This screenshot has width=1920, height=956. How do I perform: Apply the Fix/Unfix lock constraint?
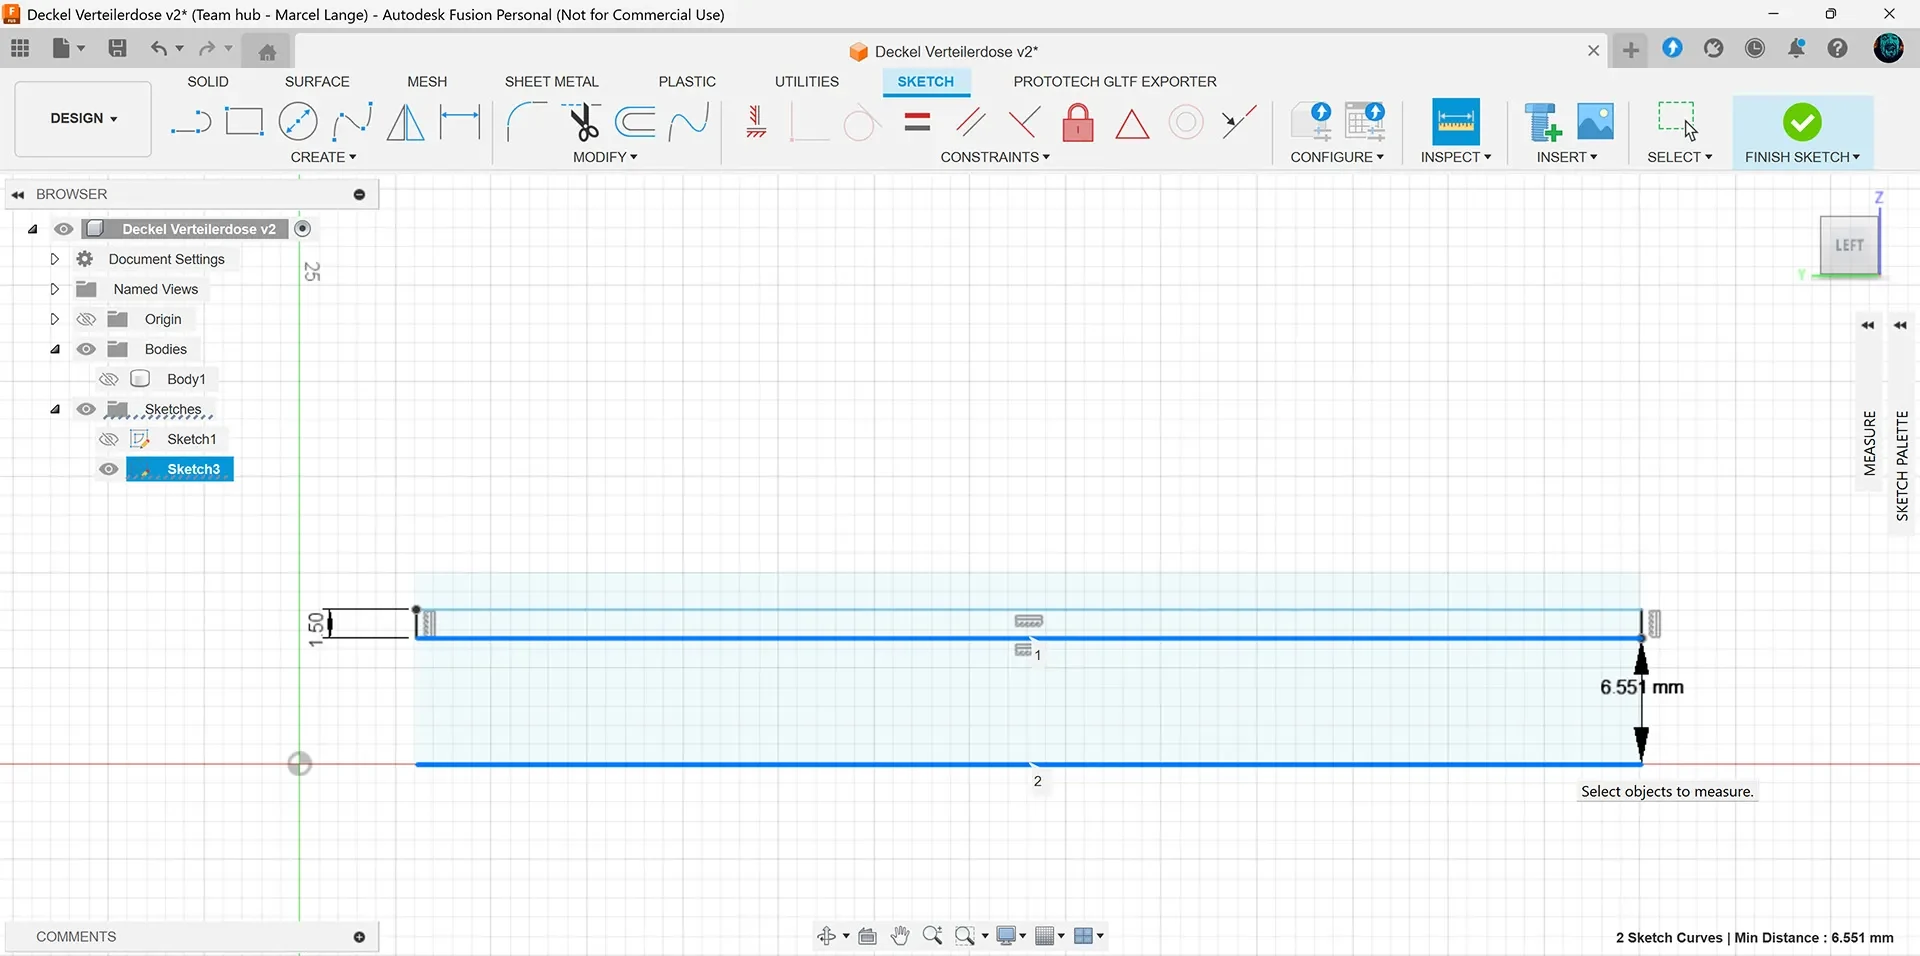click(1078, 123)
